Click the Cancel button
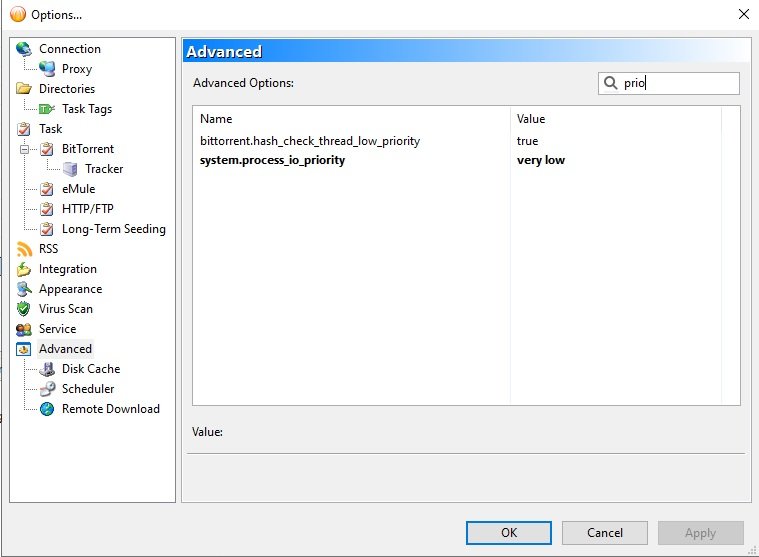 (604, 533)
